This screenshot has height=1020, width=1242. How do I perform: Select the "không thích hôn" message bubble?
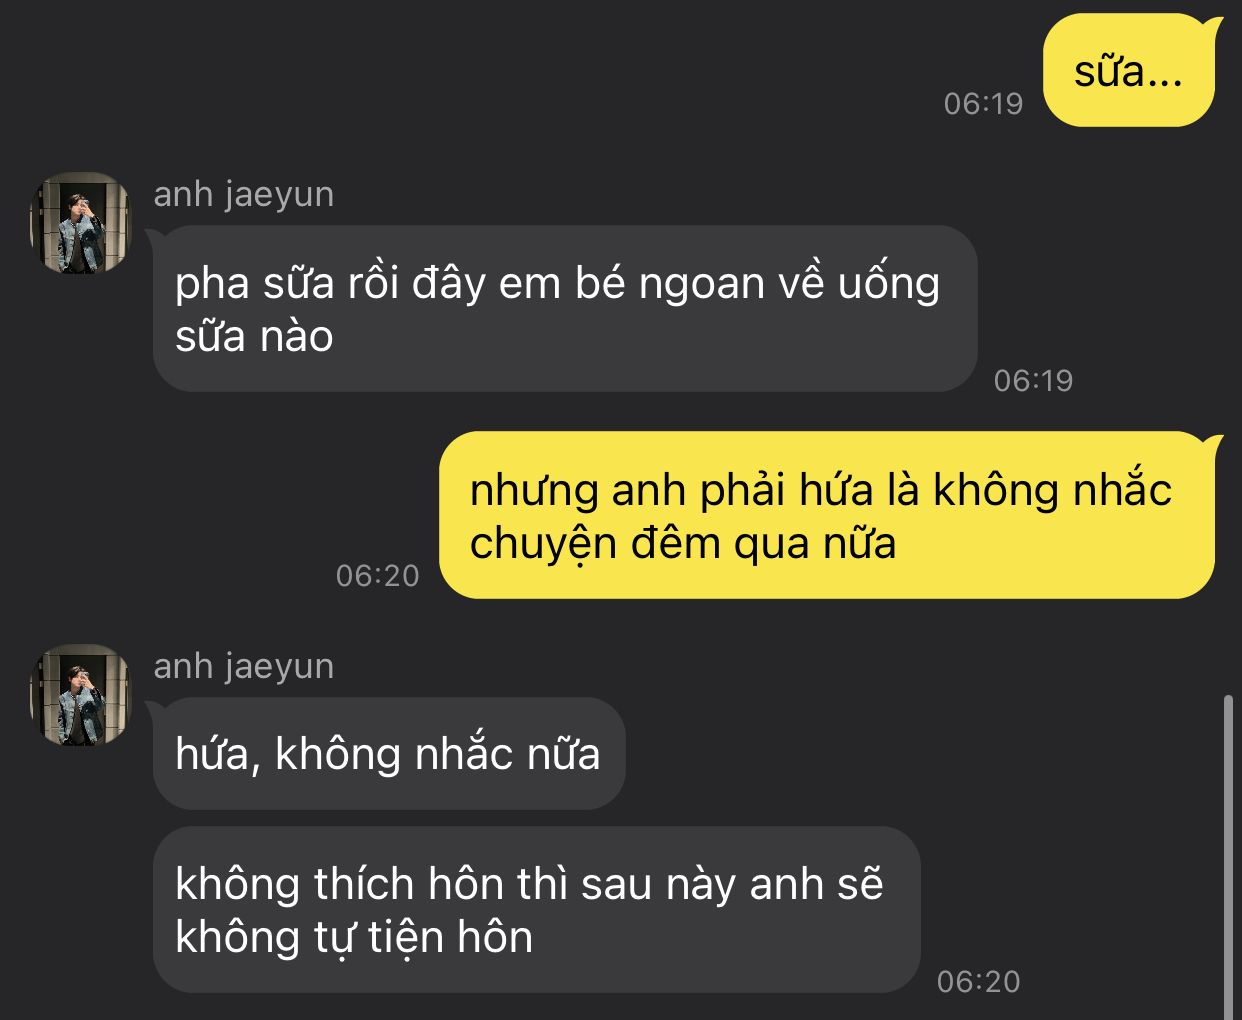[x=536, y=909]
